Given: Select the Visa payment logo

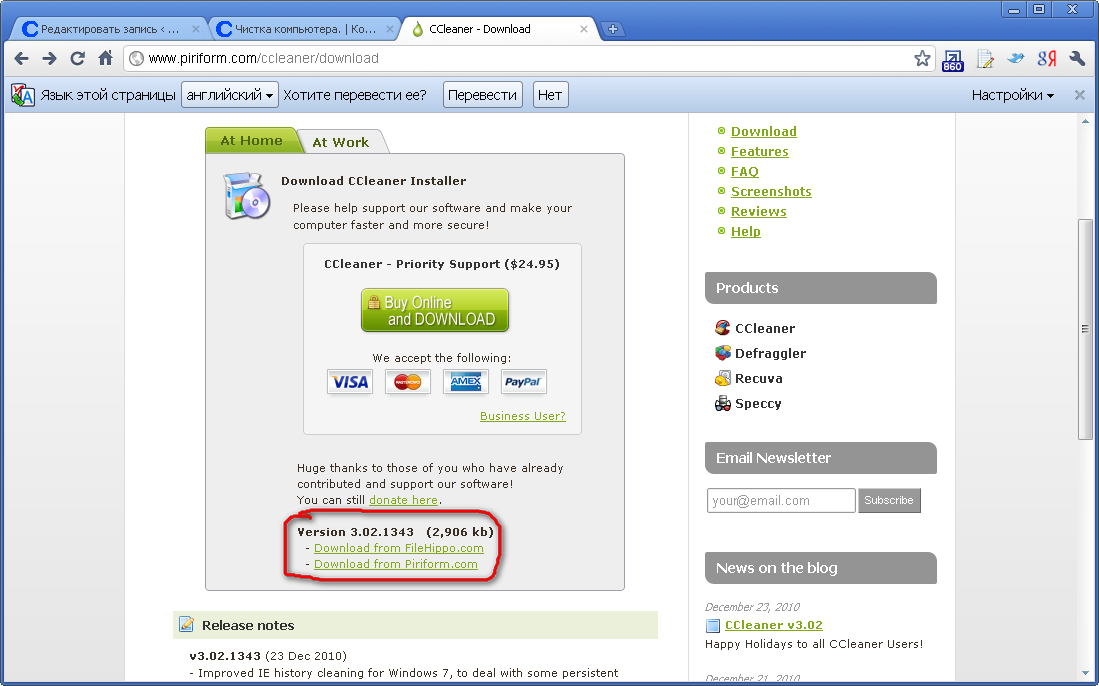Looking at the screenshot, I should point(350,382).
